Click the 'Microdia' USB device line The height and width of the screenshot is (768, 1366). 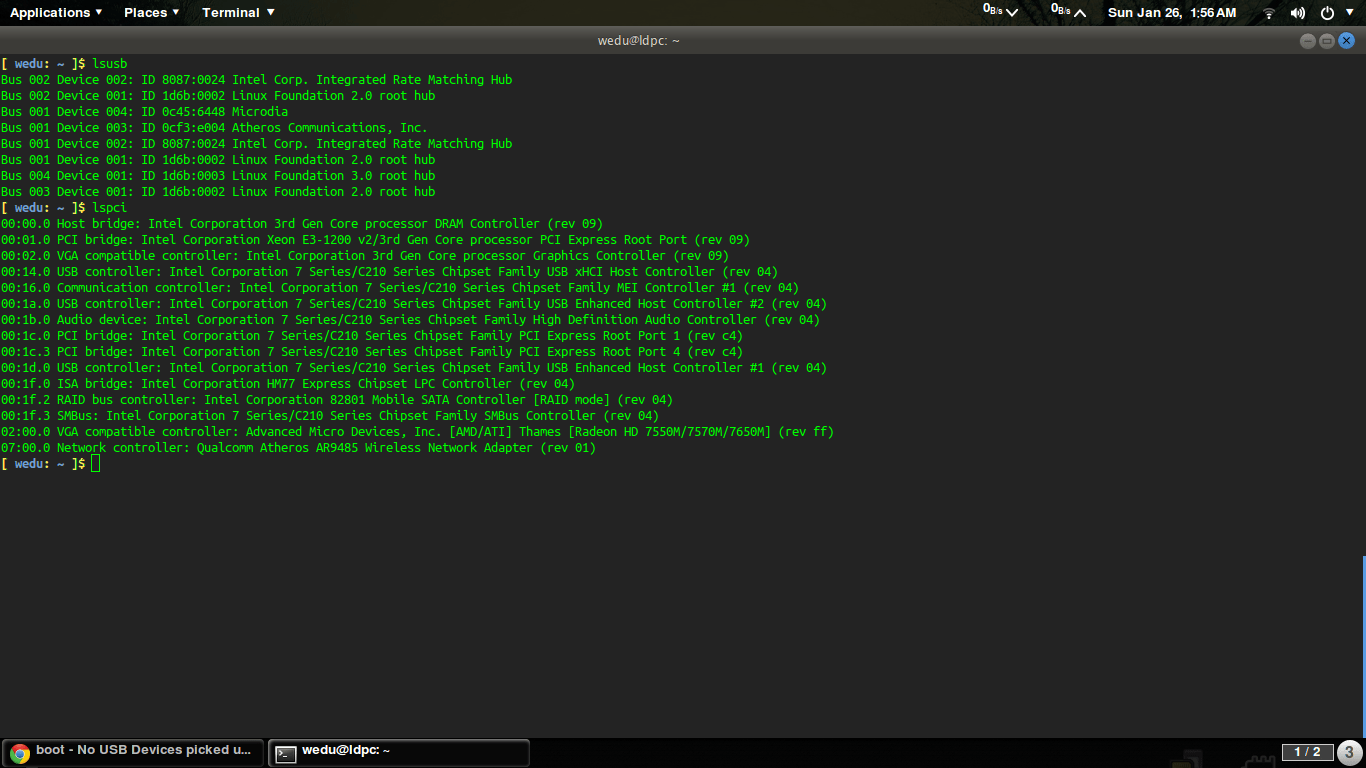tap(144, 112)
